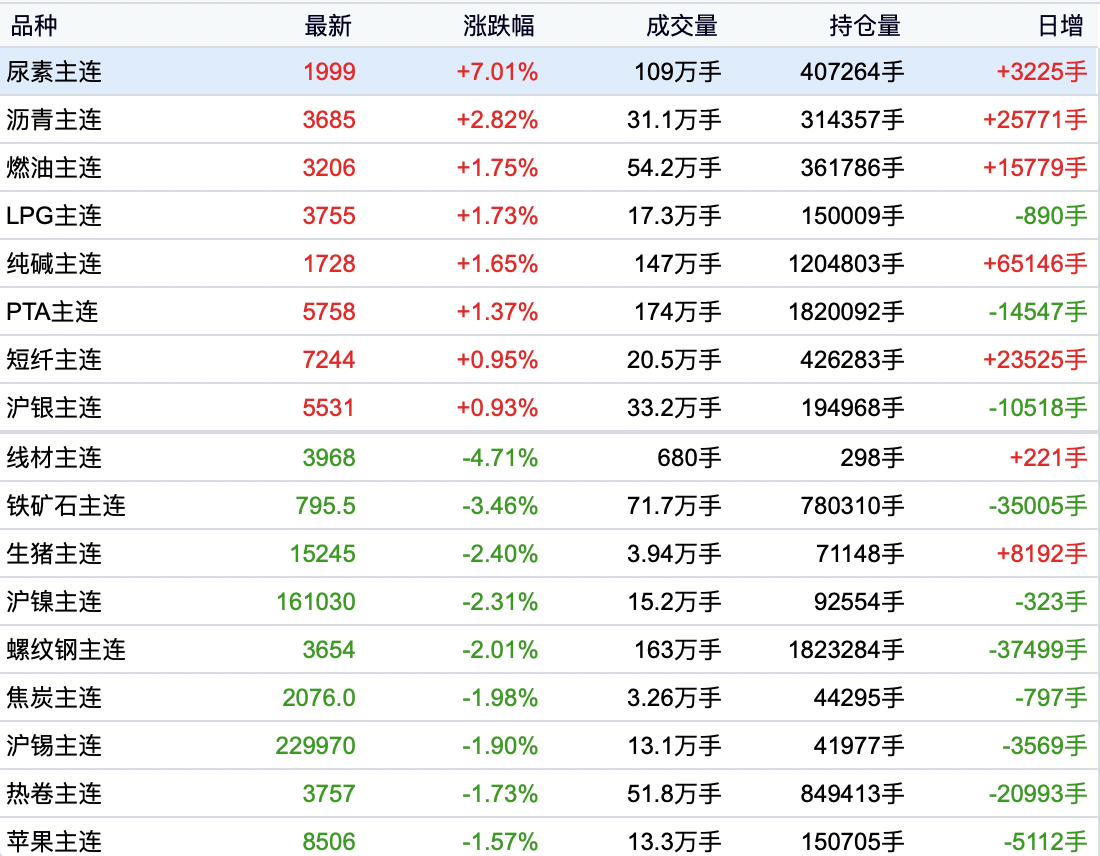Click the 沪锡主连 change value -1.90%

click(500, 746)
